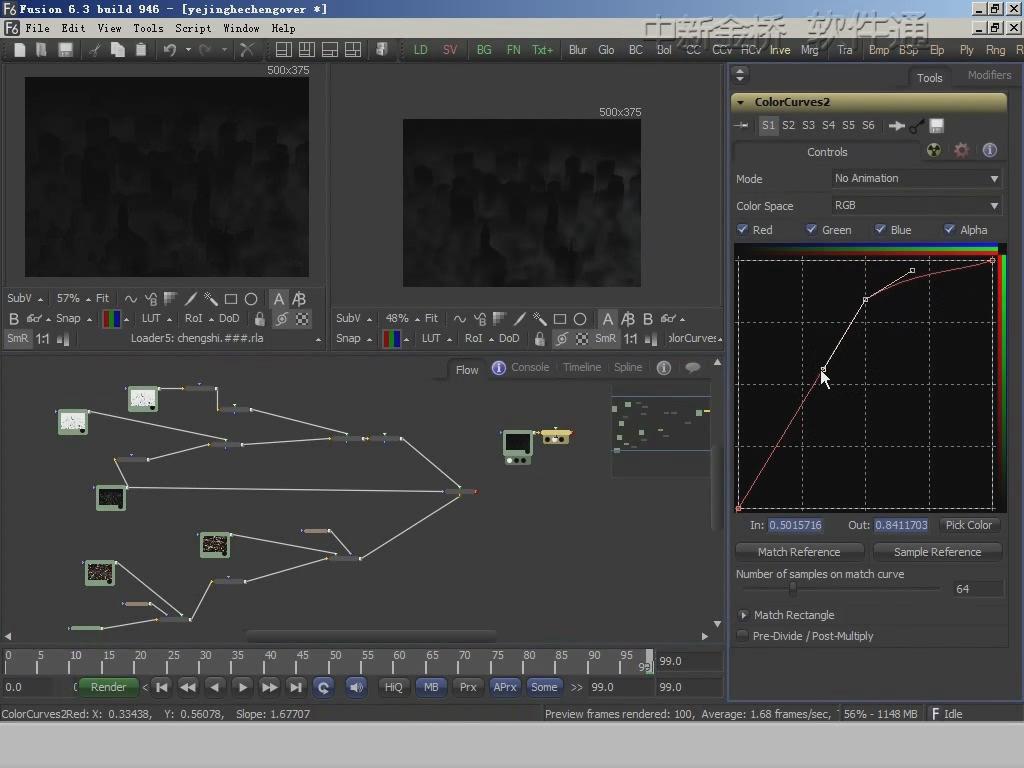Enable Pre-Divide / Post-Multiply checkbox
Screen dimensions: 1024x768
tap(743, 635)
